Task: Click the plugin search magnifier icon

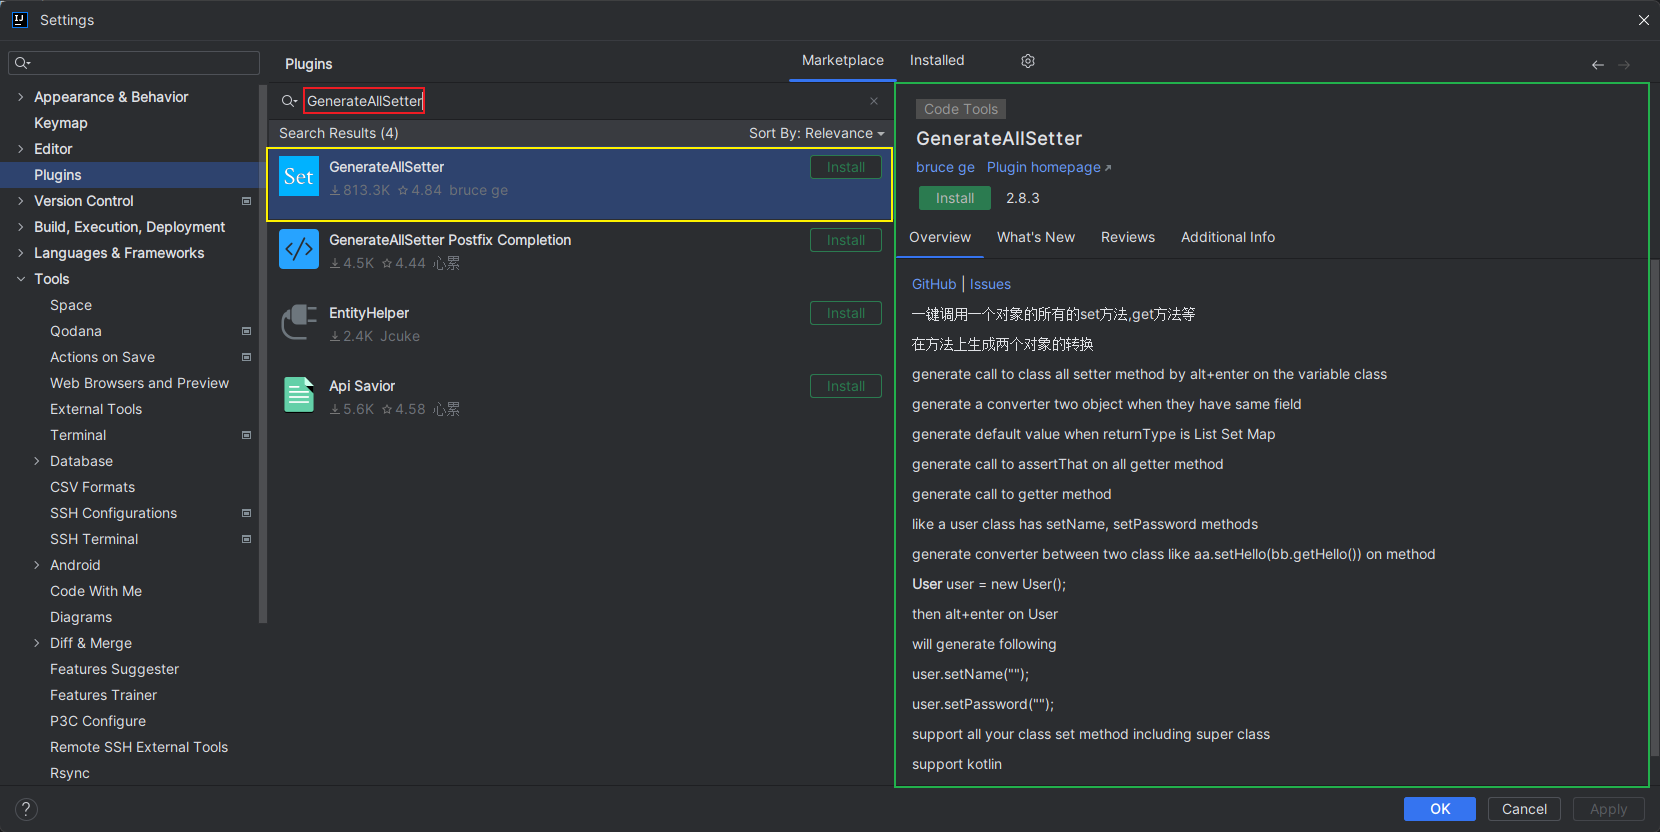Action: (289, 101)
